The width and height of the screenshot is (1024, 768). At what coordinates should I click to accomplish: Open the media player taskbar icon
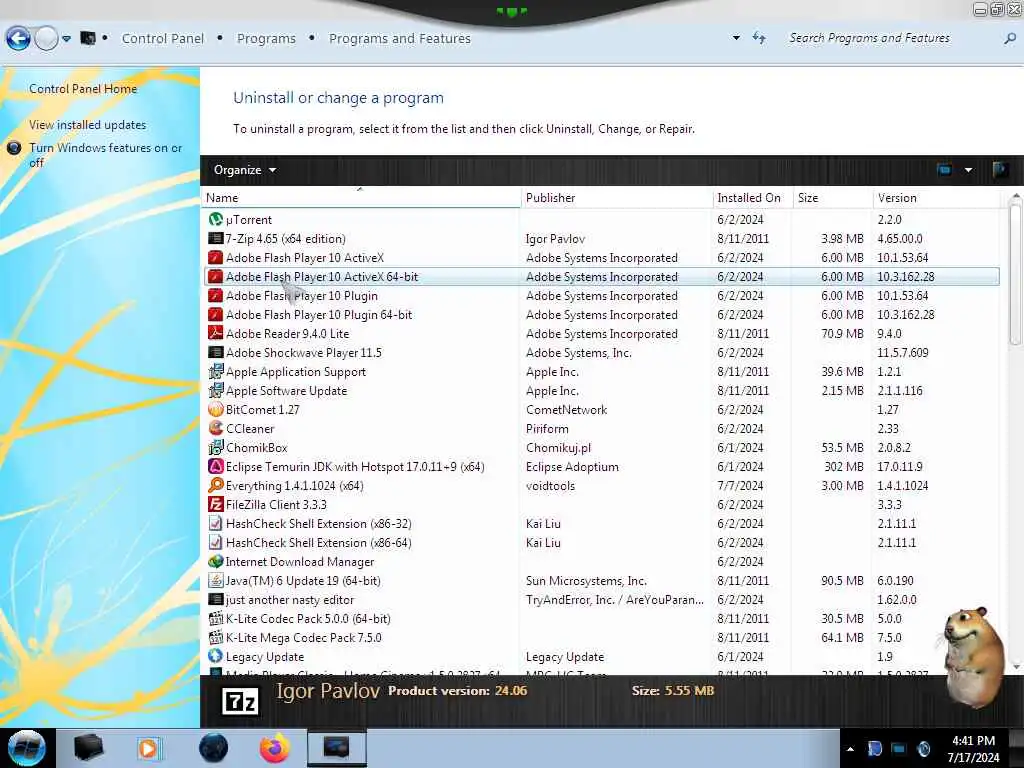point(148,748)
